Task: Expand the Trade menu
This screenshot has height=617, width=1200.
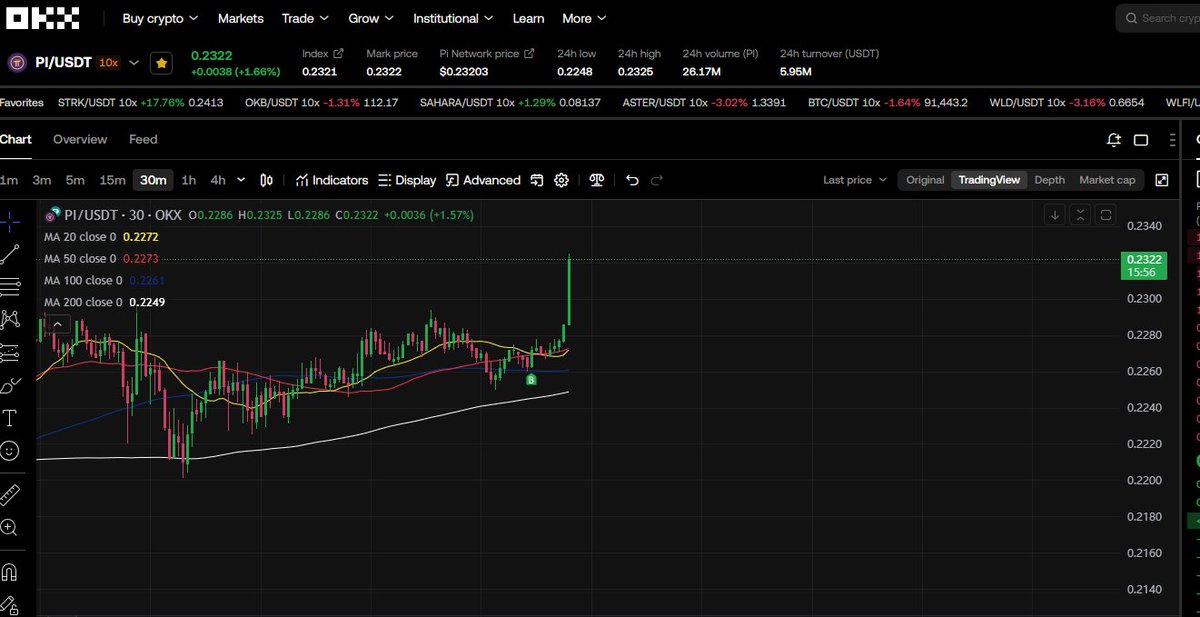Action: coord(305,18)
